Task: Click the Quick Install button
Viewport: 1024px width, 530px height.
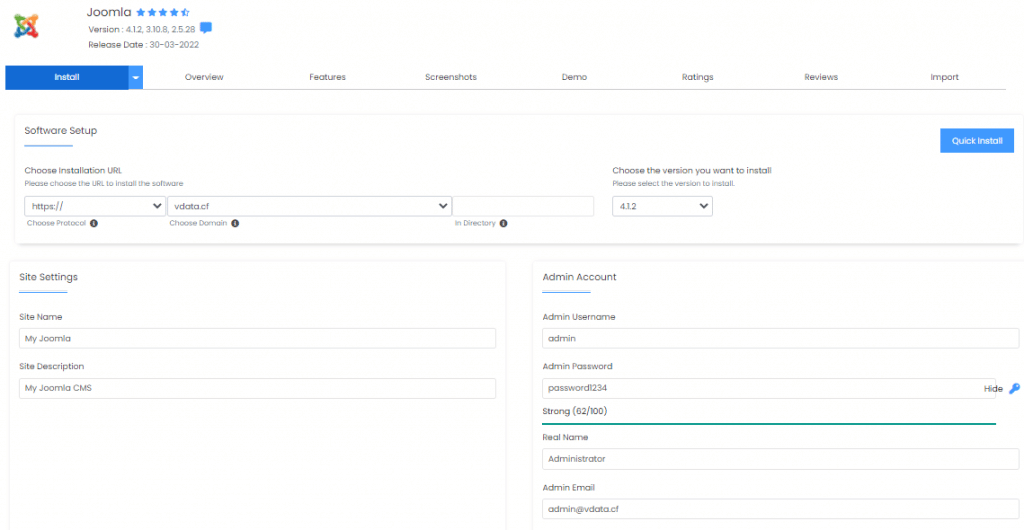Action: (977, 140)
